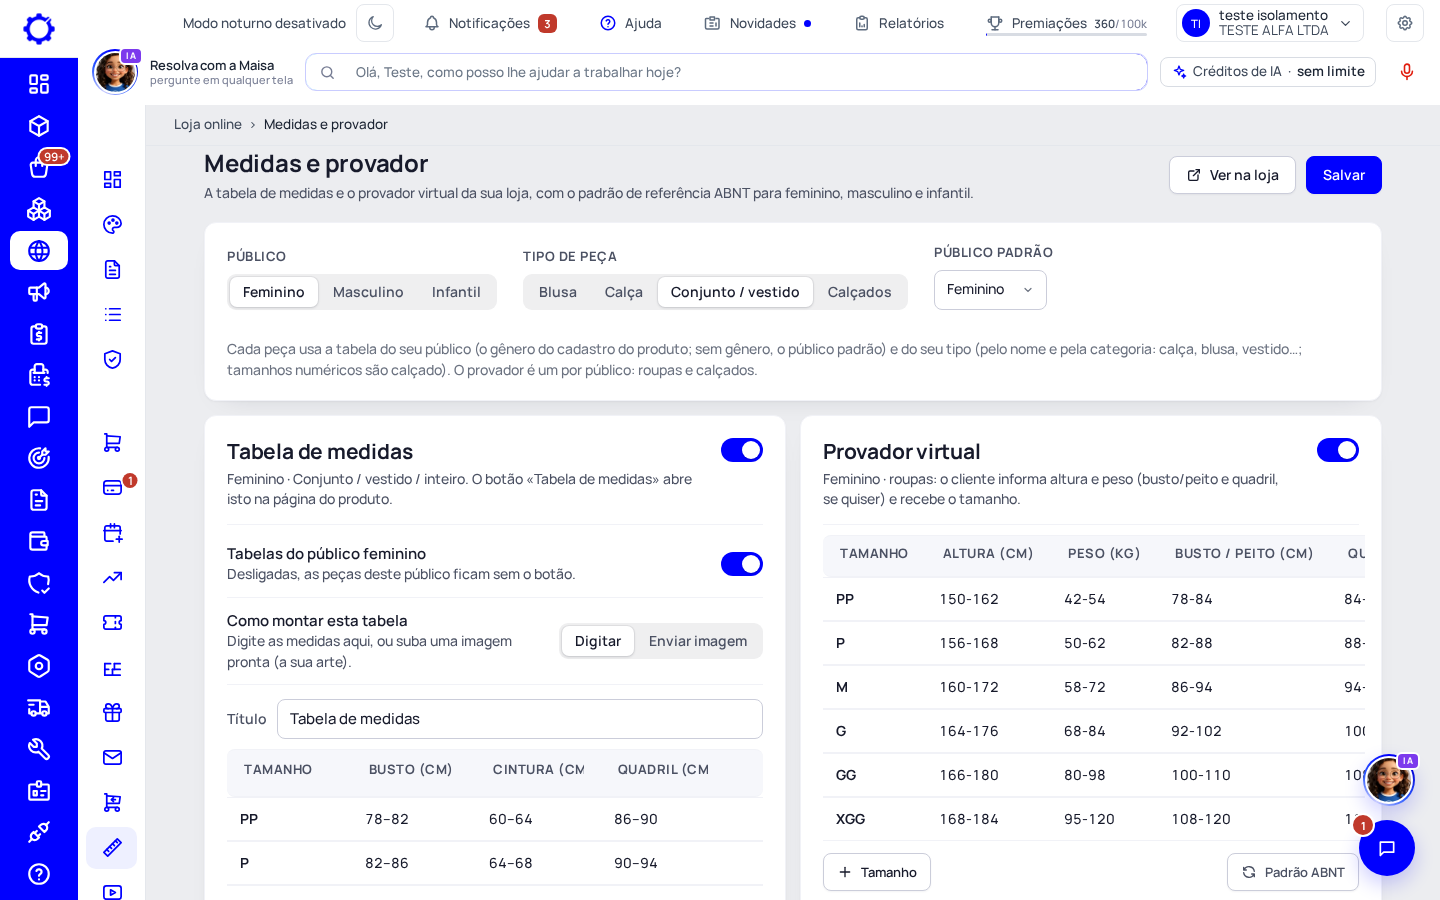1440x900 pixels.
Task: Open the Público padrão Feminino dropdown
Action: tap(990, 290)
